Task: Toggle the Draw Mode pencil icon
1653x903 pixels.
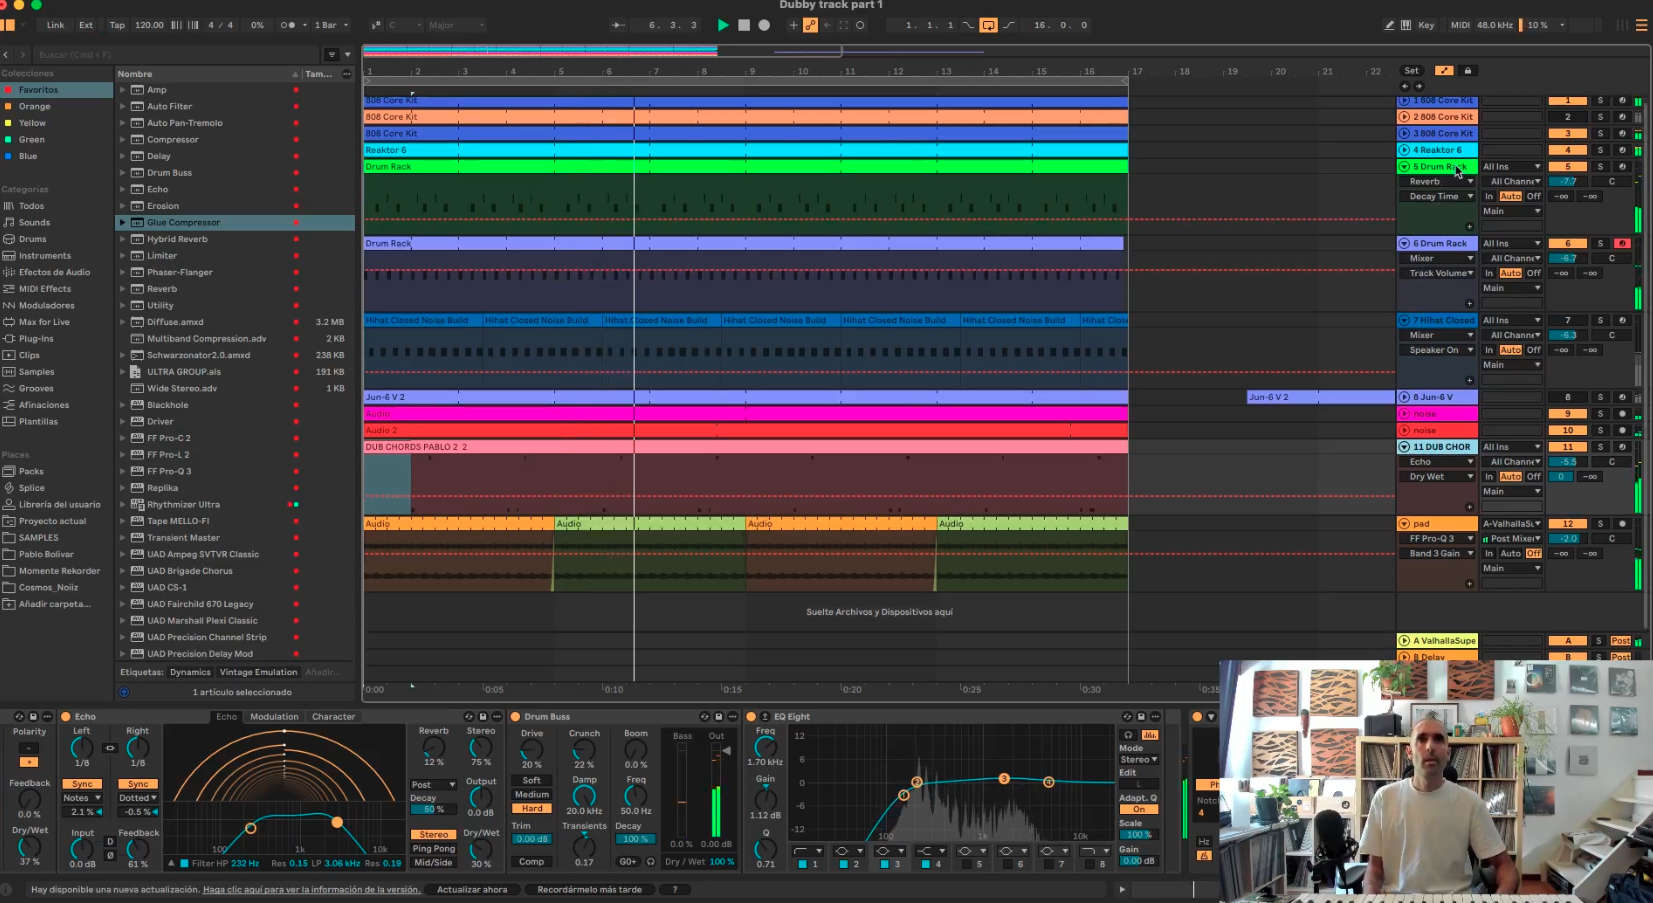Action: tap(1389, 25)
